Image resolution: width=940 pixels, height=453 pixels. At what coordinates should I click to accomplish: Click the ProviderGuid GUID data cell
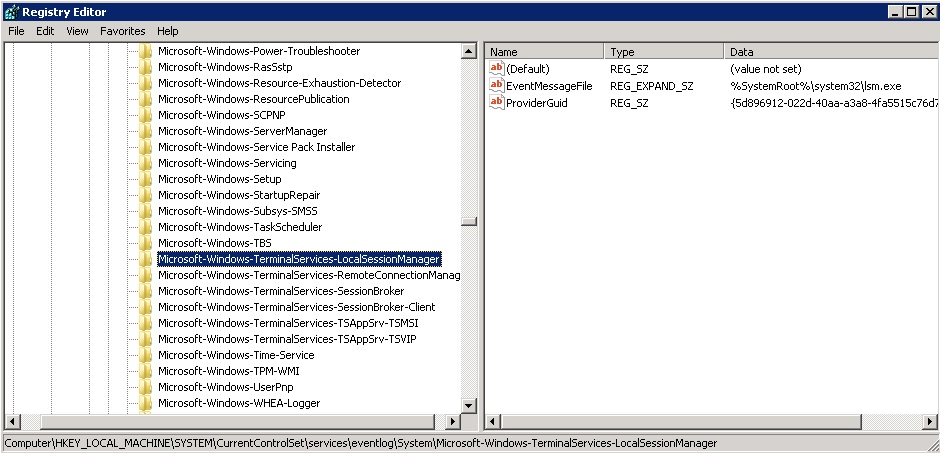834,102
